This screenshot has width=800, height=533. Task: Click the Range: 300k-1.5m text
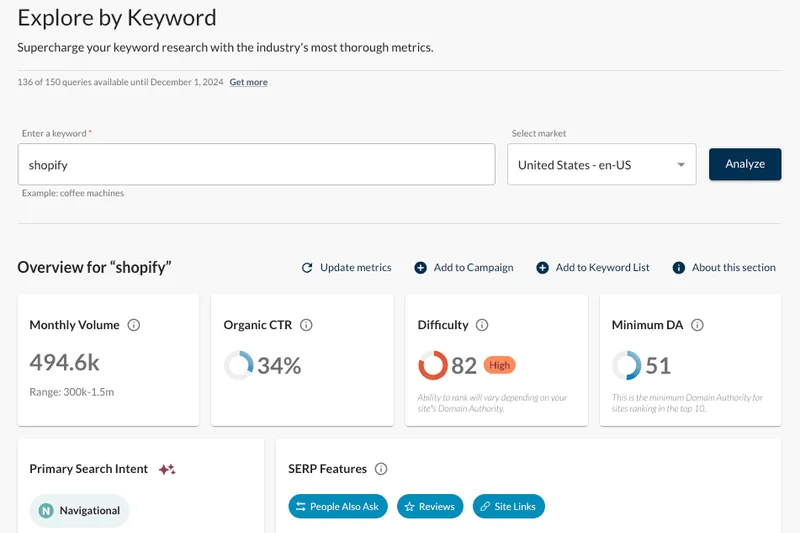[x=72, y=392]
